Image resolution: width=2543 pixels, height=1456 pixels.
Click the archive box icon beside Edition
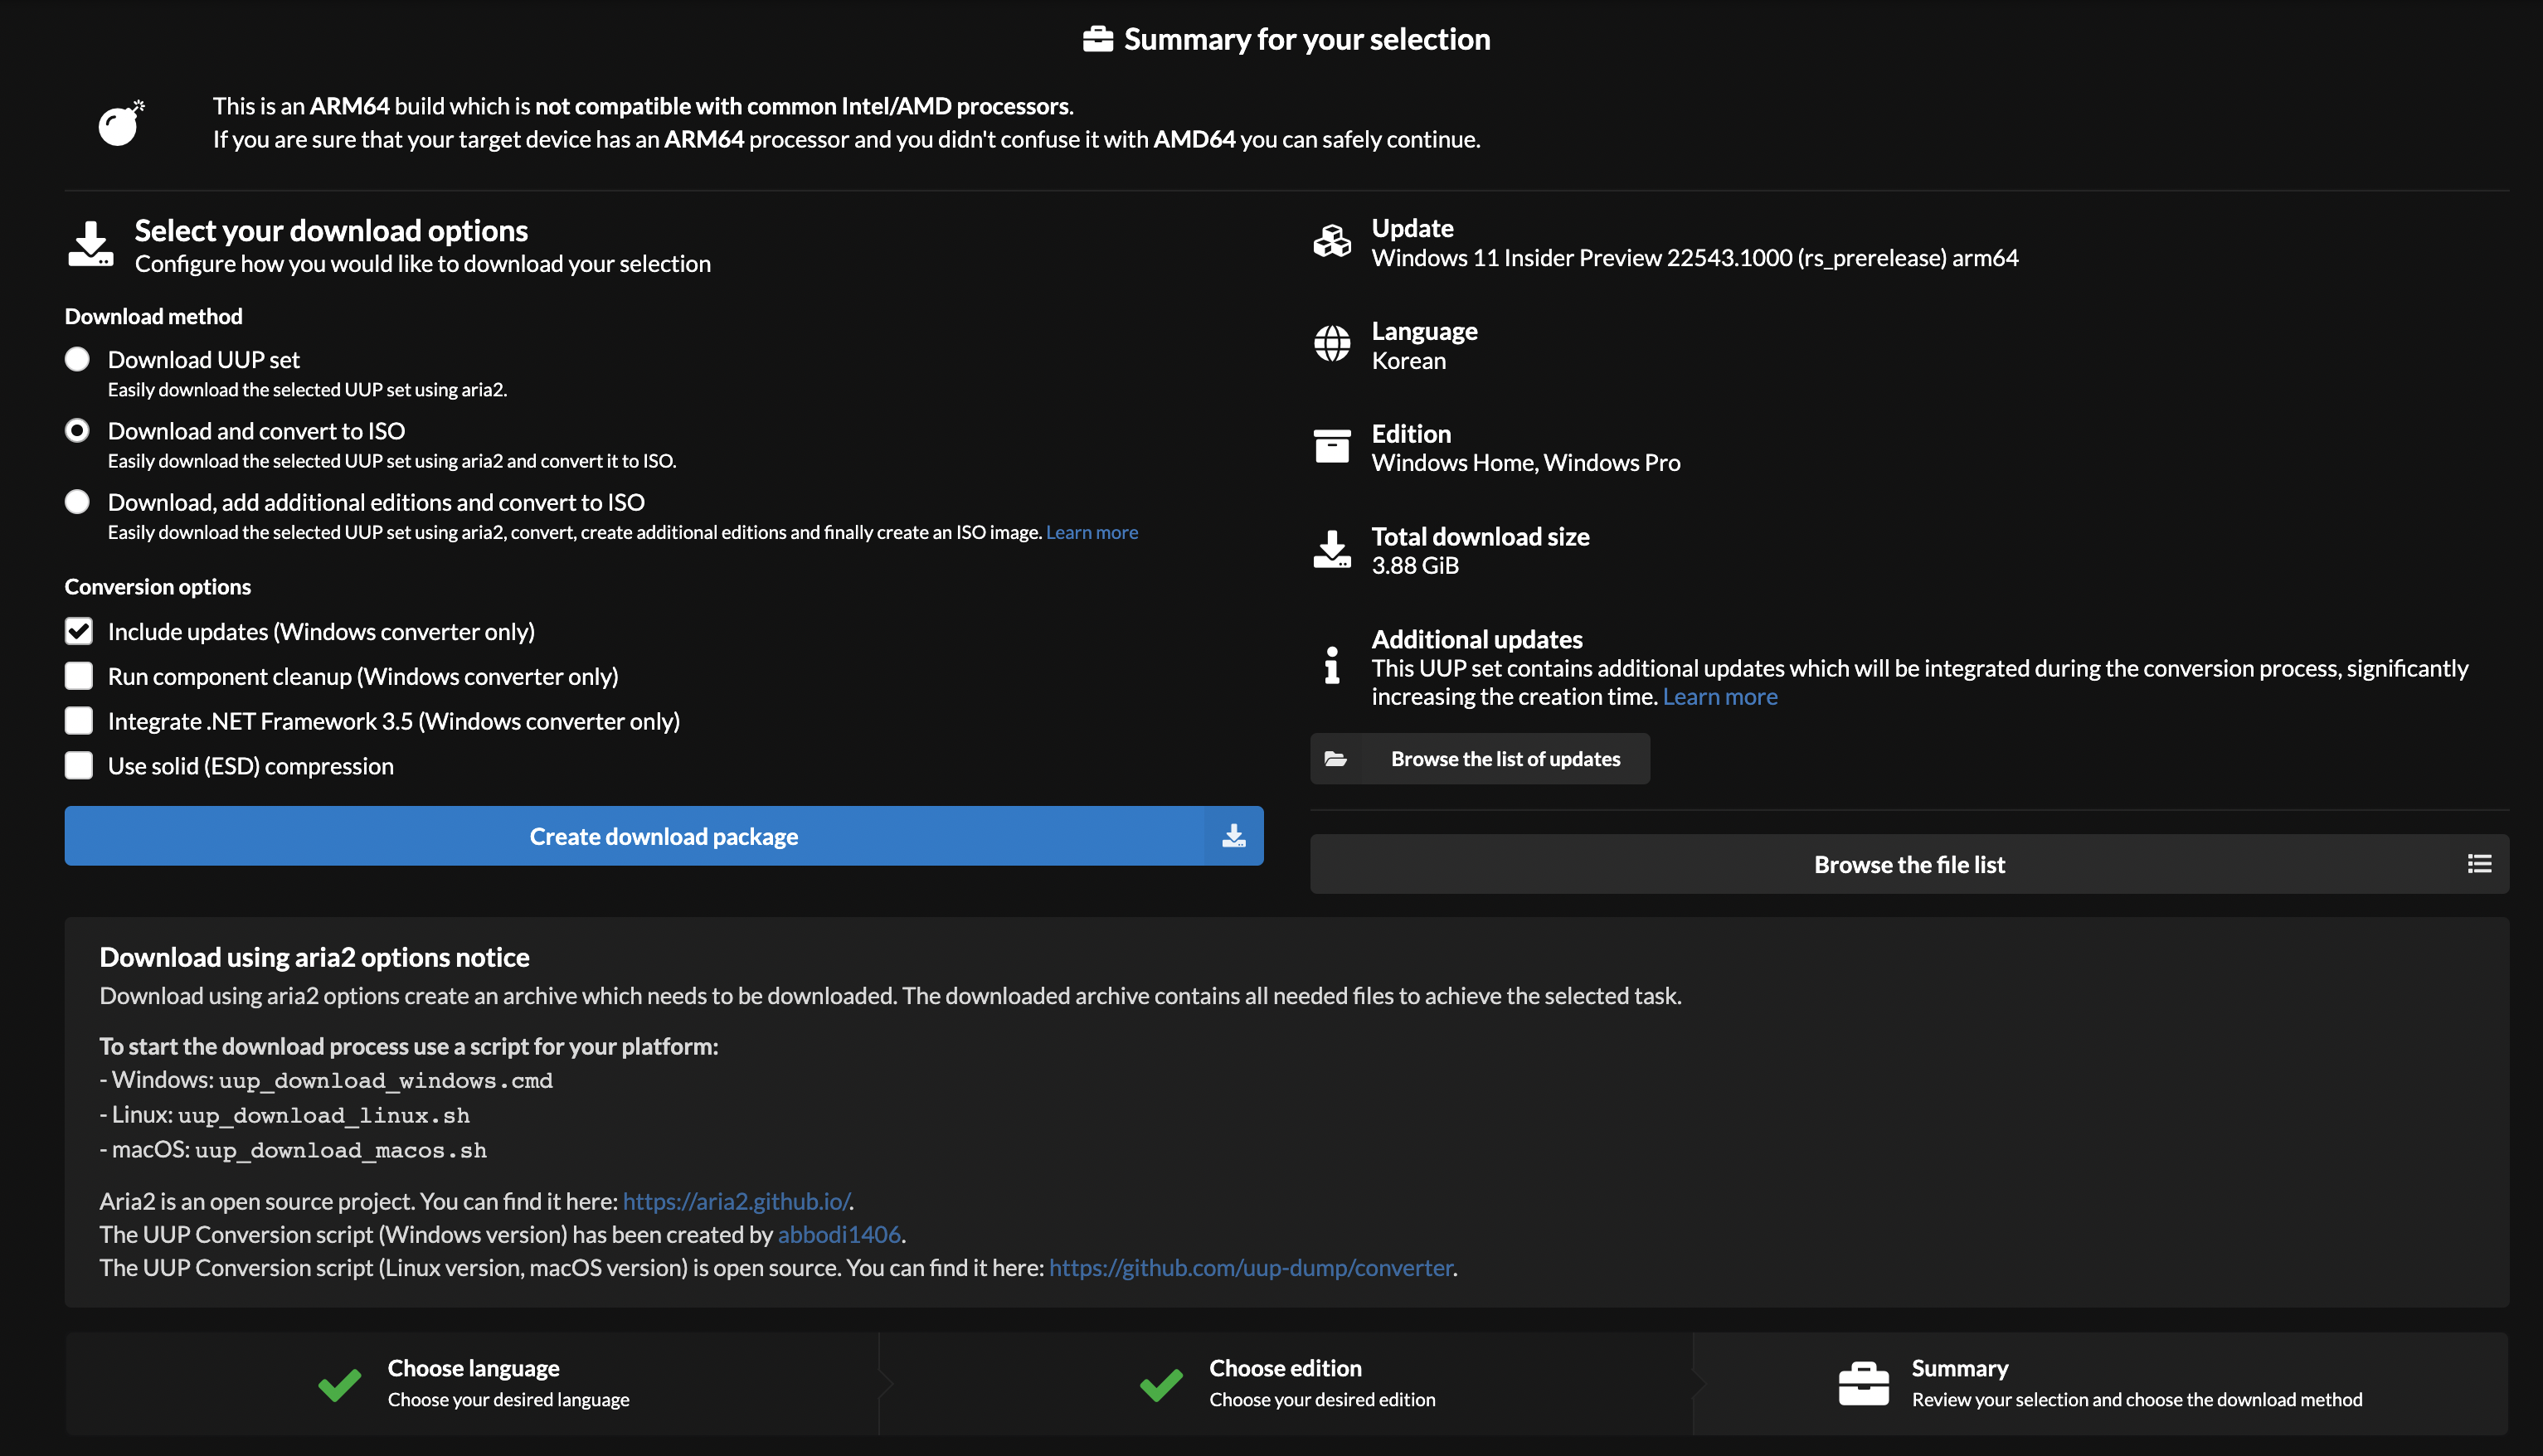pos(1331,446)
